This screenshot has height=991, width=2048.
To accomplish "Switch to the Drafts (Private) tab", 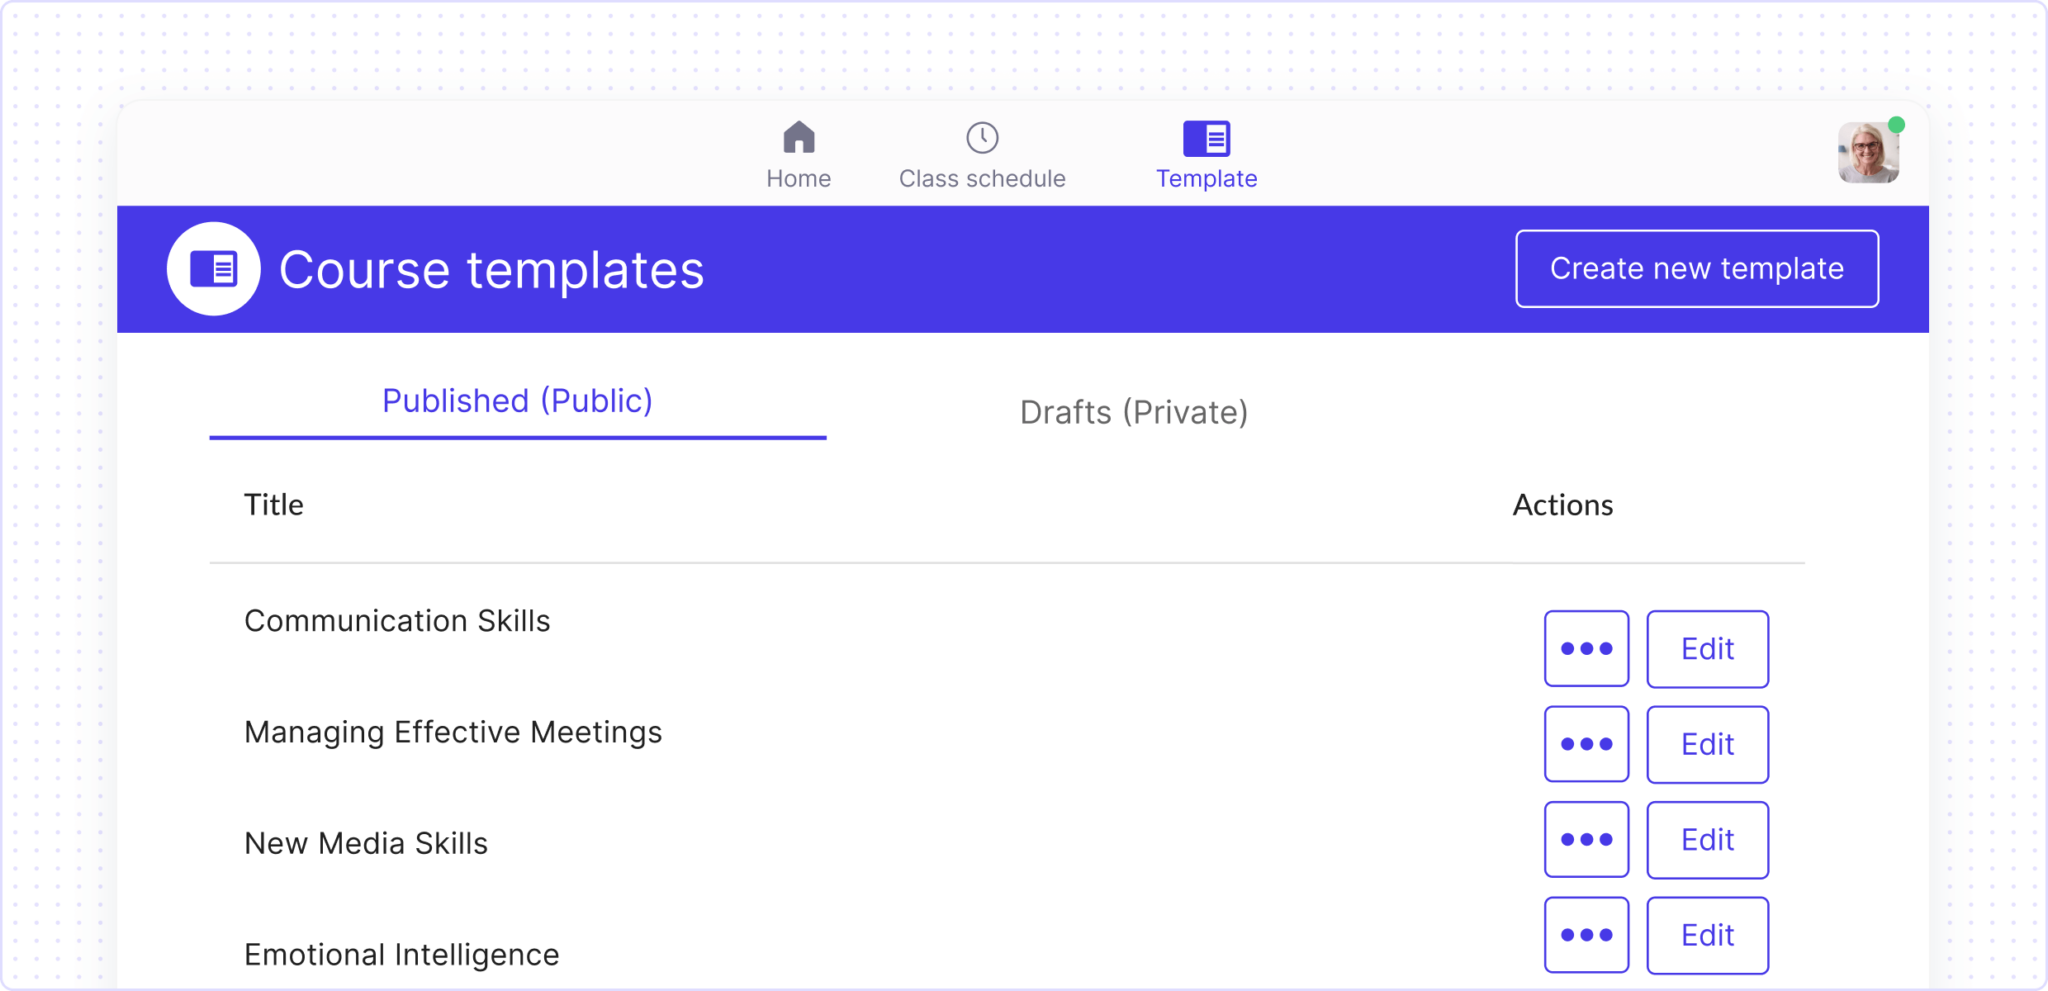I will [1133, 411].
